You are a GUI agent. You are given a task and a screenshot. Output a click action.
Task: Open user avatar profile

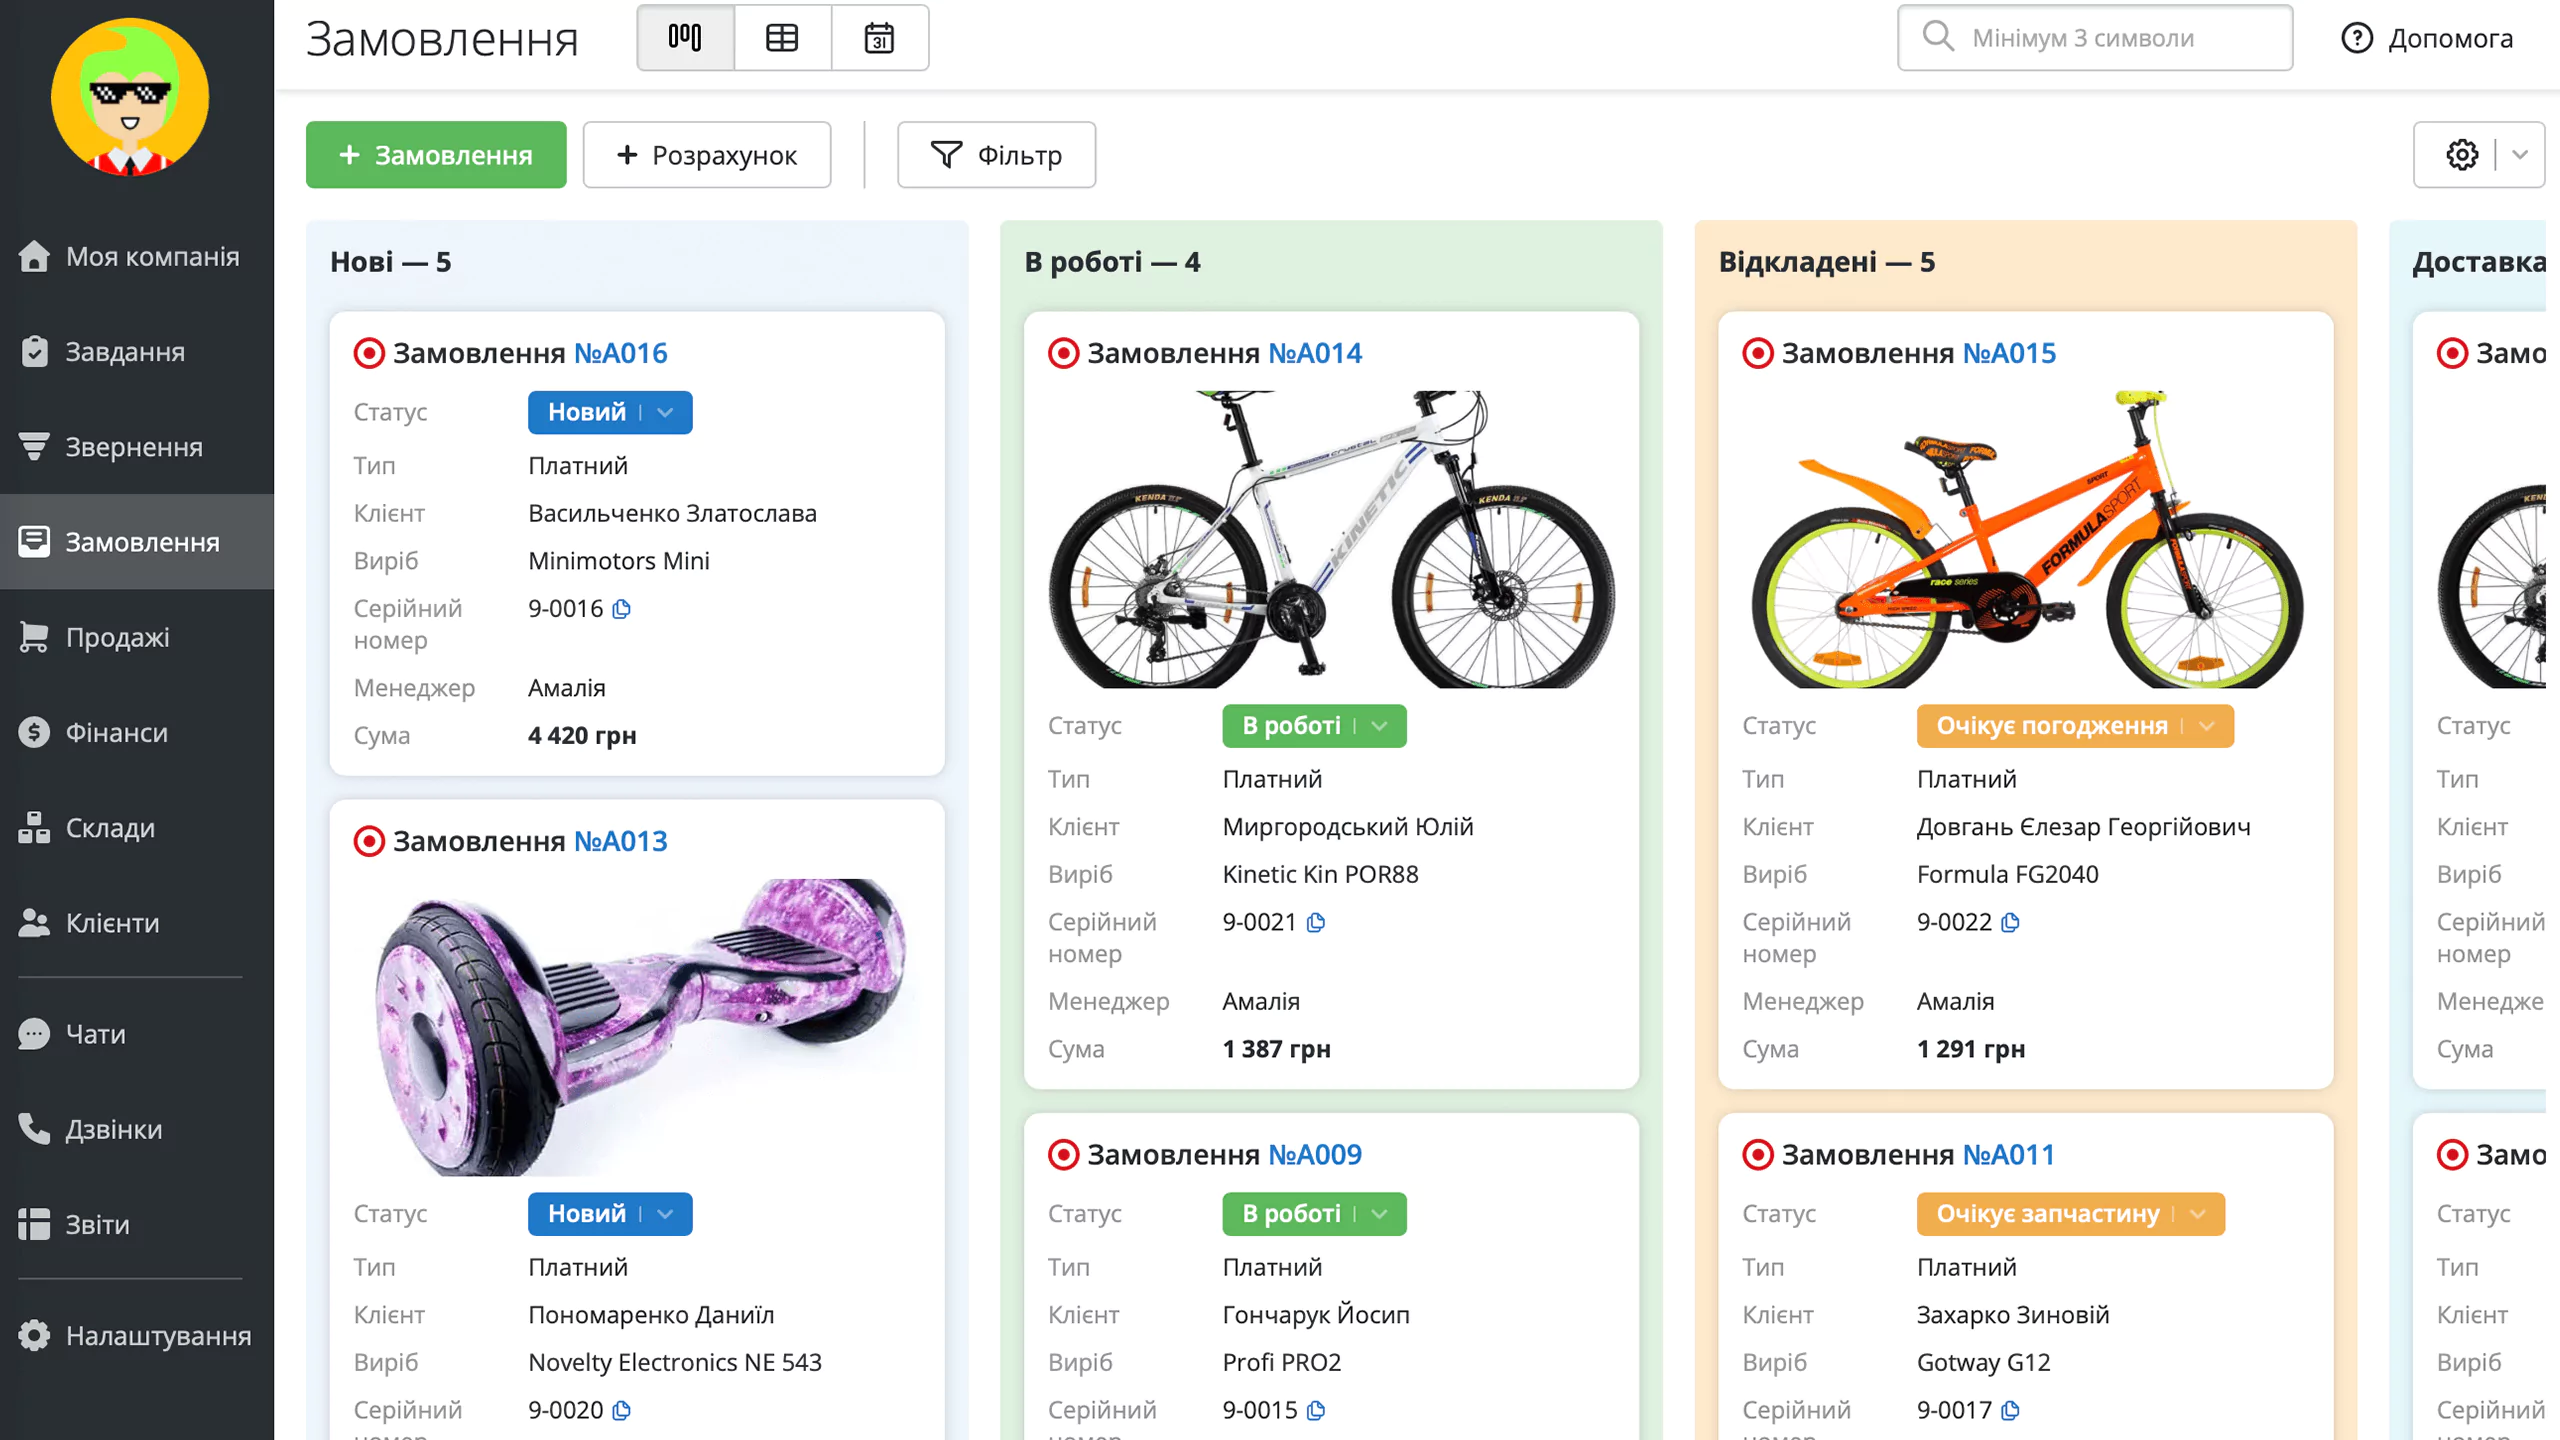pos(130,97)
